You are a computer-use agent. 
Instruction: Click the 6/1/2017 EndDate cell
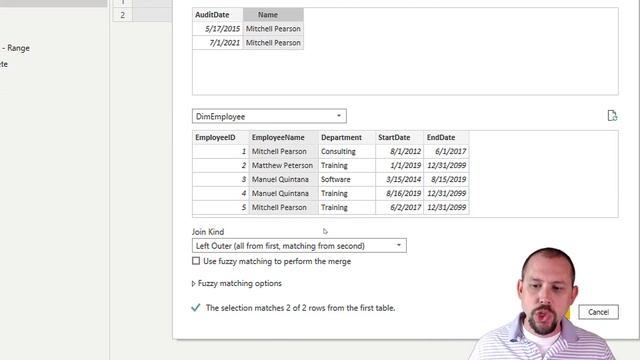pos(447,151)
